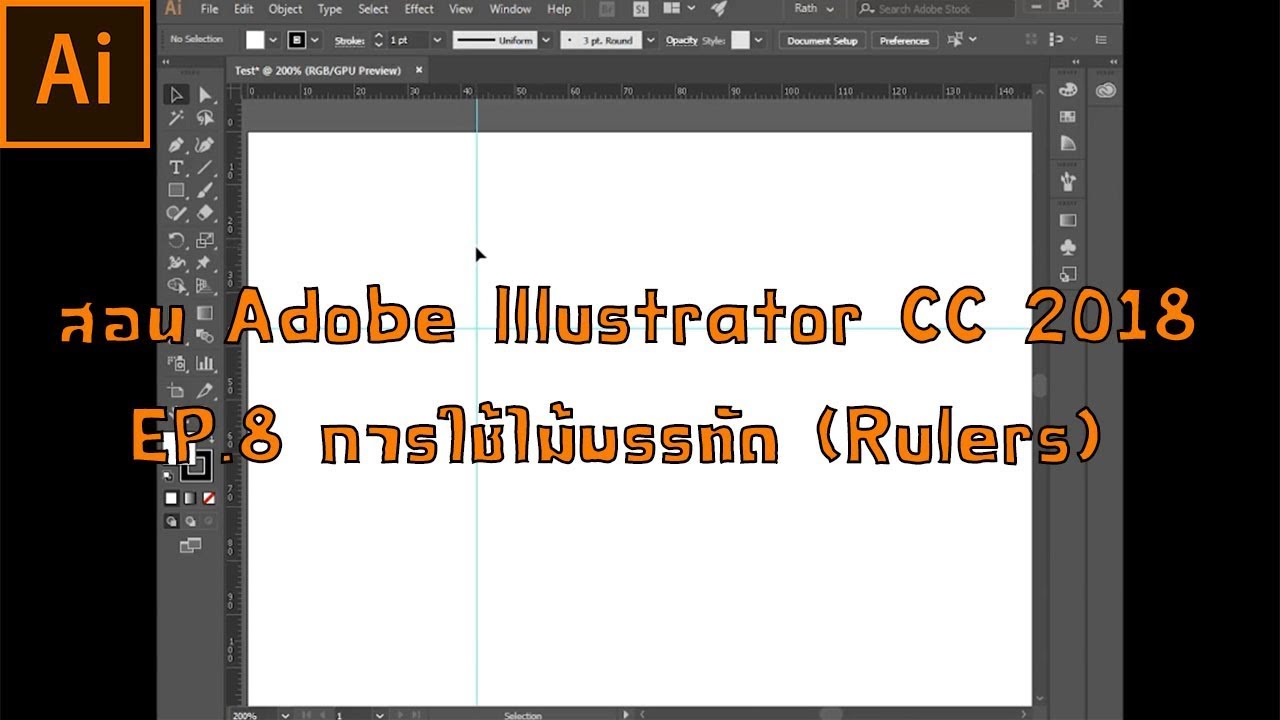The image size is (1280, 720).
Task: Open the fill color dropdown arrow
Action: click(x=274, y=41)
